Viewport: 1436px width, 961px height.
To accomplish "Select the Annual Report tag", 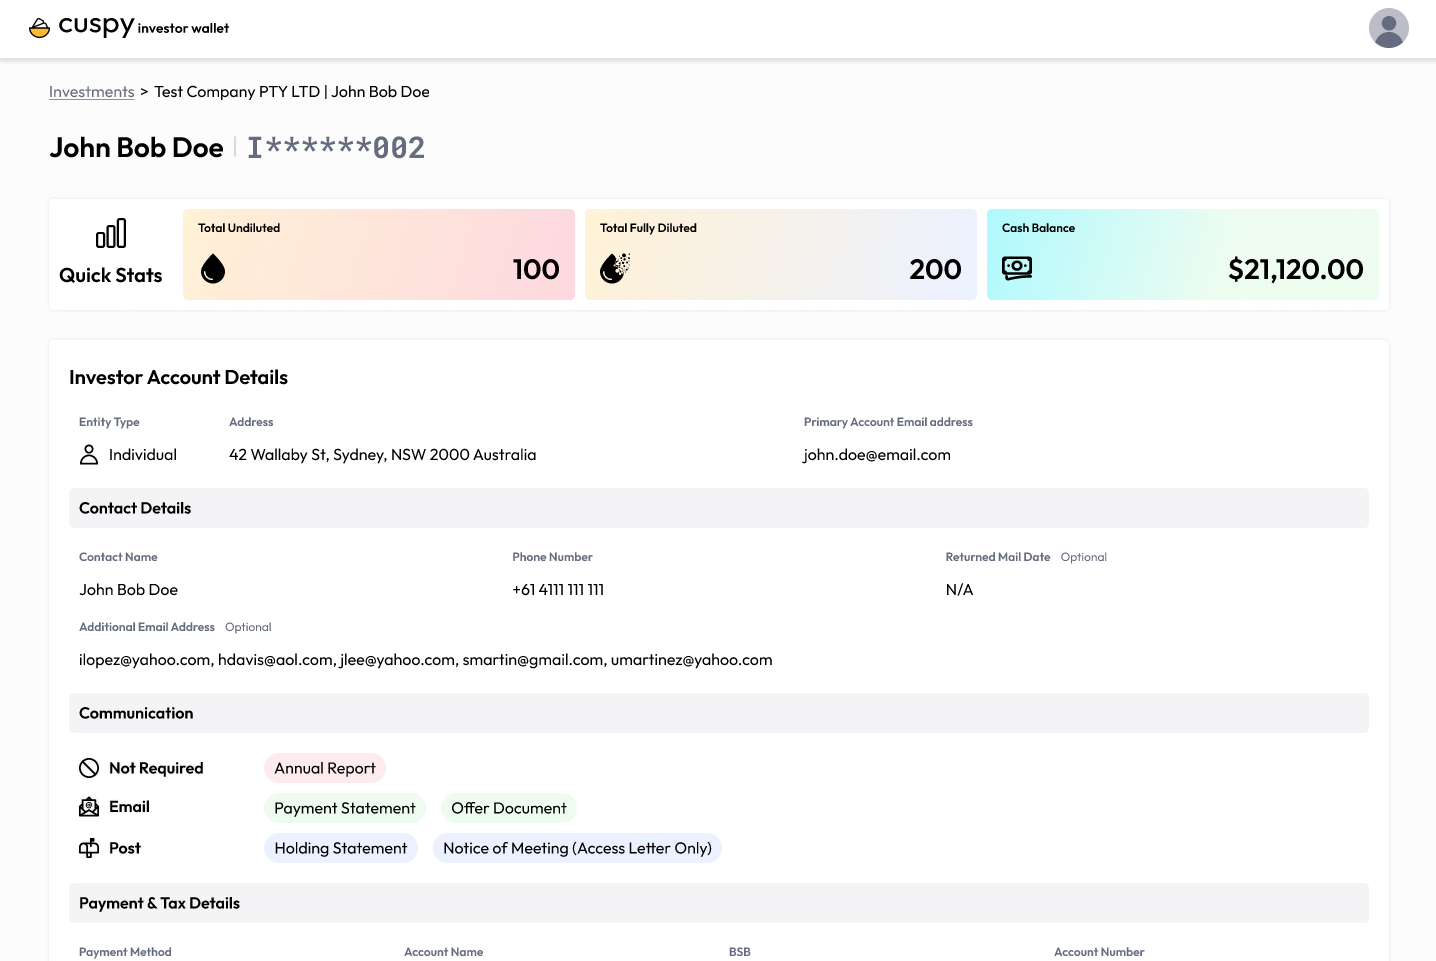I will (325, 768).
